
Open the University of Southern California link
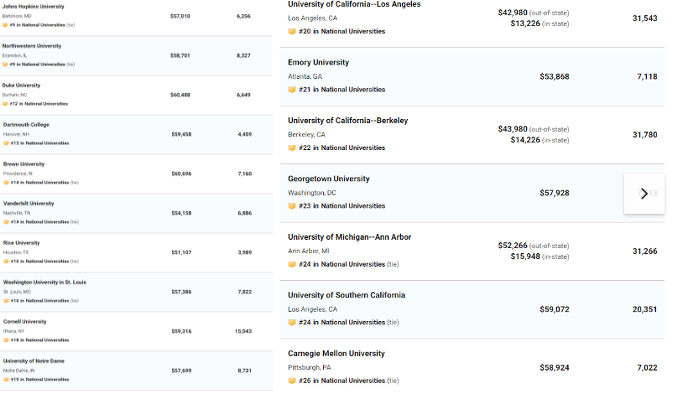coord(346,295)
